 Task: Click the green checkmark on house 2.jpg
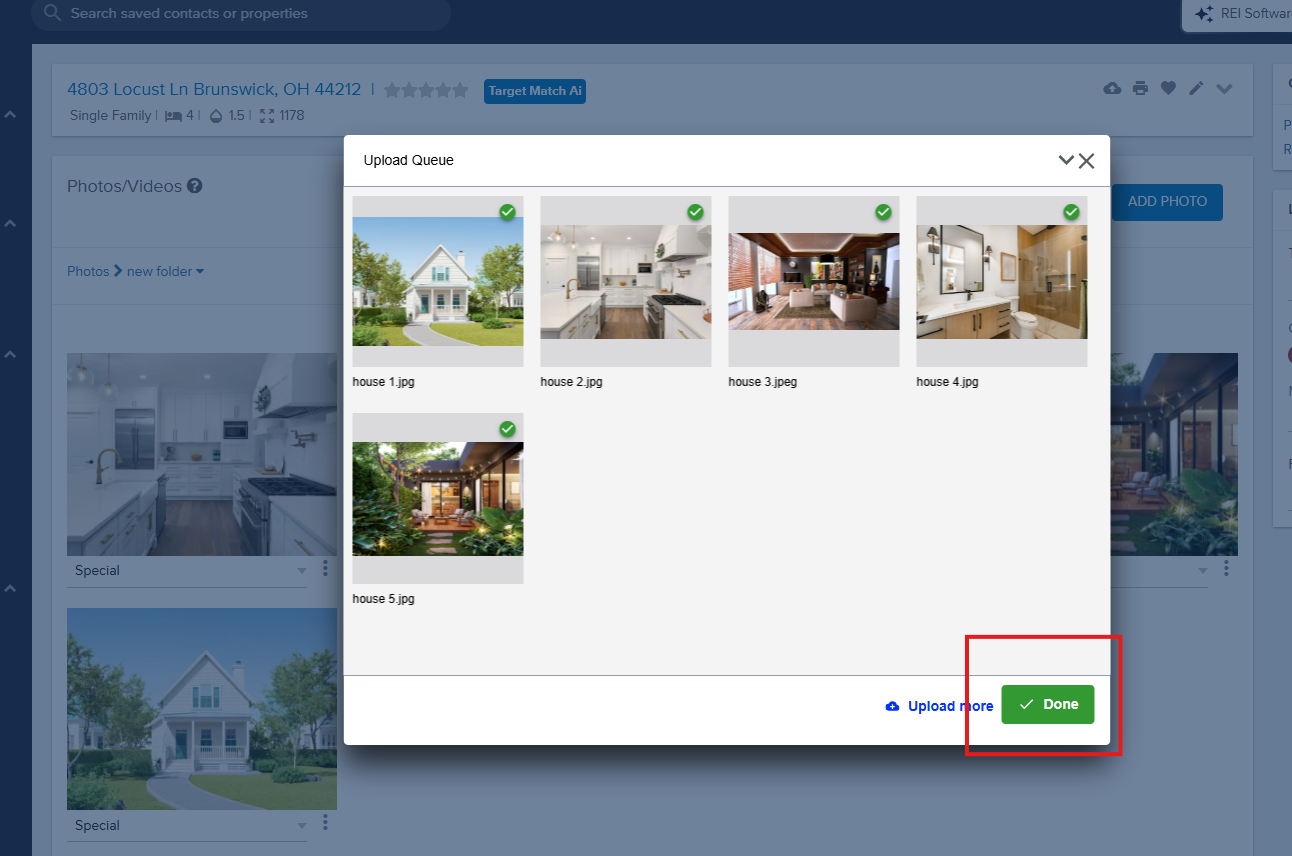[695, 212]
